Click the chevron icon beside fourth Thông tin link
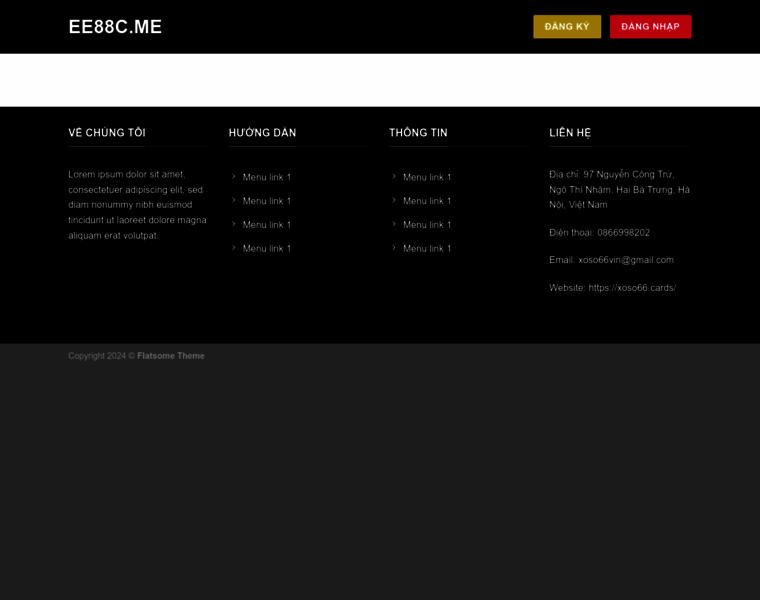 click(x=395, y=248)
